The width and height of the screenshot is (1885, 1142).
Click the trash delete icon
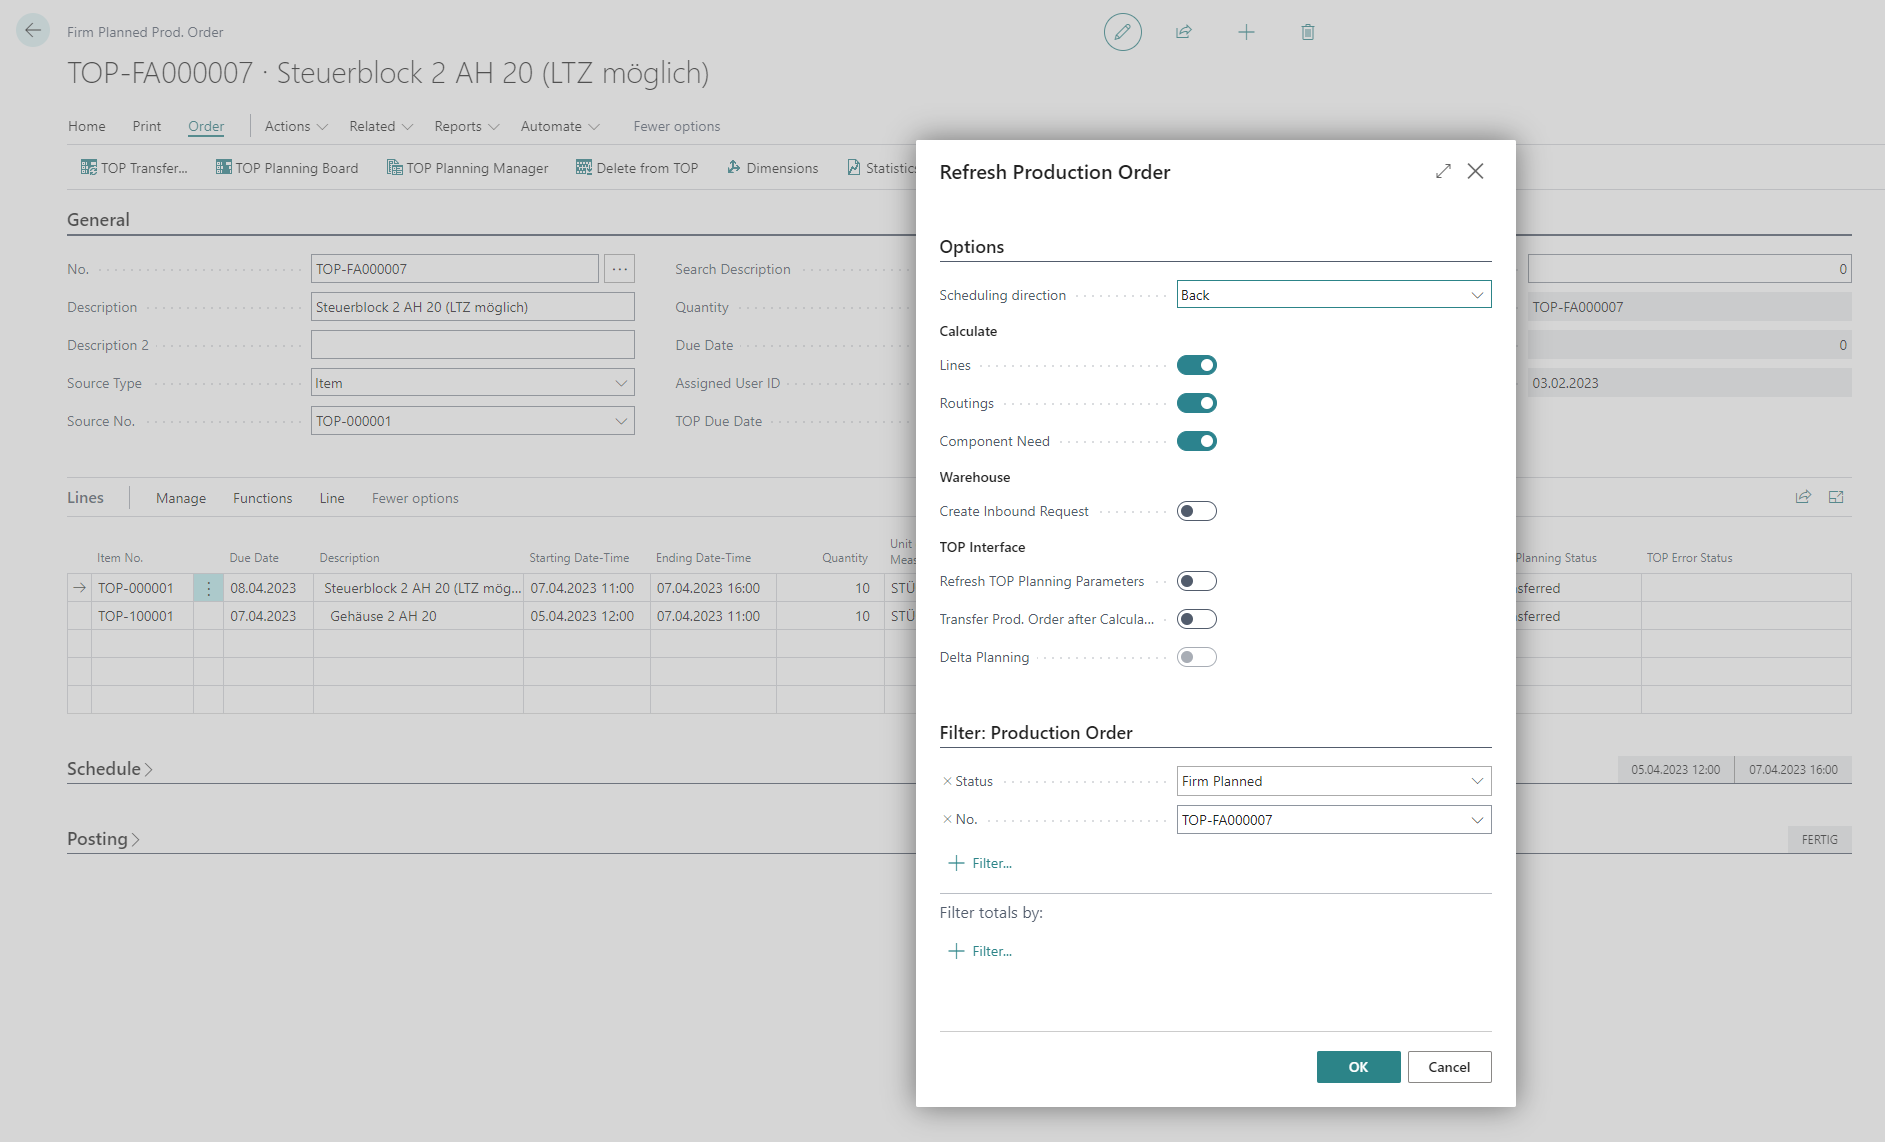1307,32
